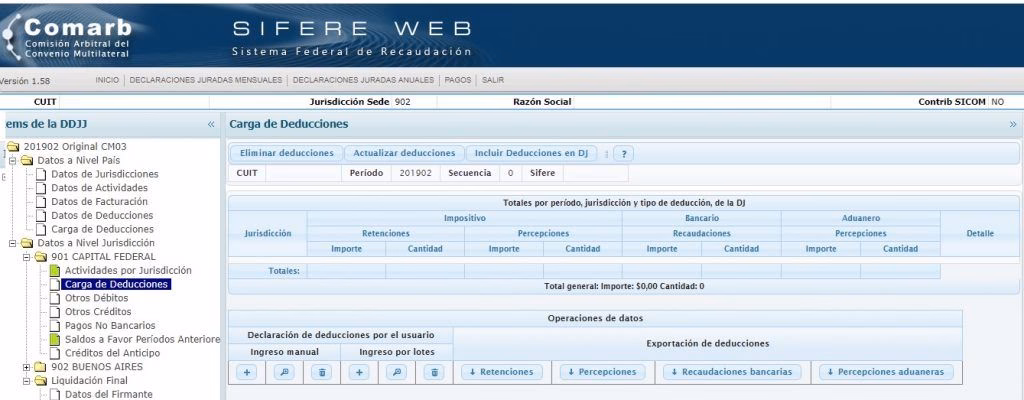The width and height of the screenshot is (1024, 400).
Task: Delete manual deductions with the Ingreso manual trash icon
Action: 321,372
